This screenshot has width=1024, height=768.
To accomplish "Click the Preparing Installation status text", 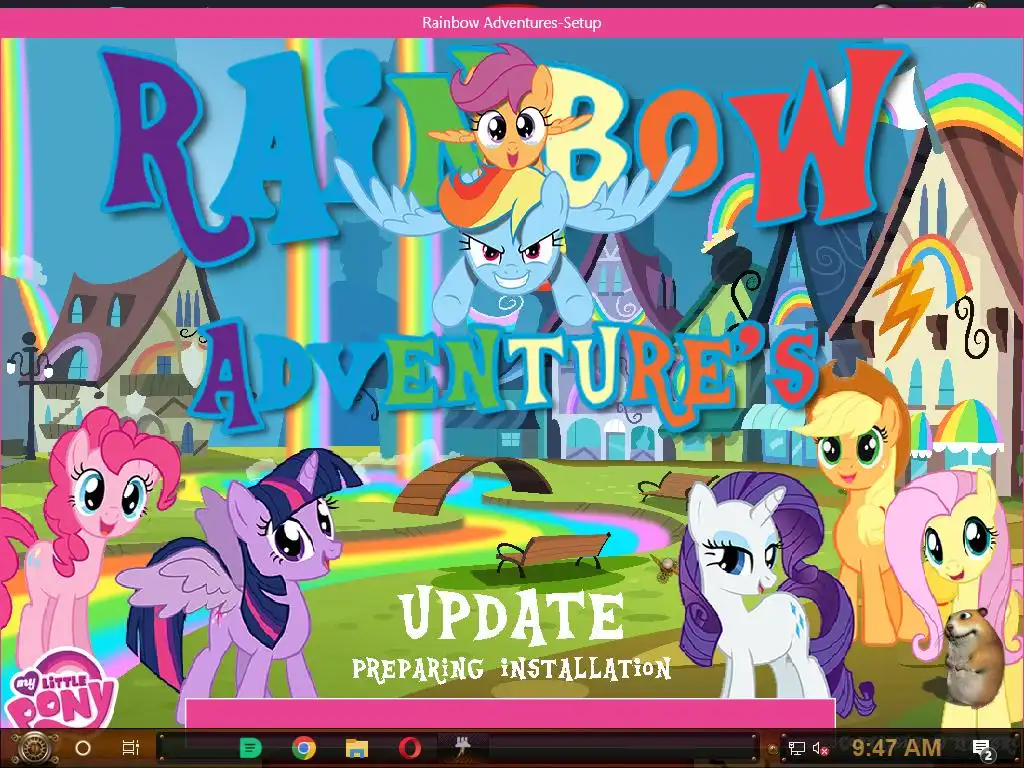I will [x=512, y=669].
